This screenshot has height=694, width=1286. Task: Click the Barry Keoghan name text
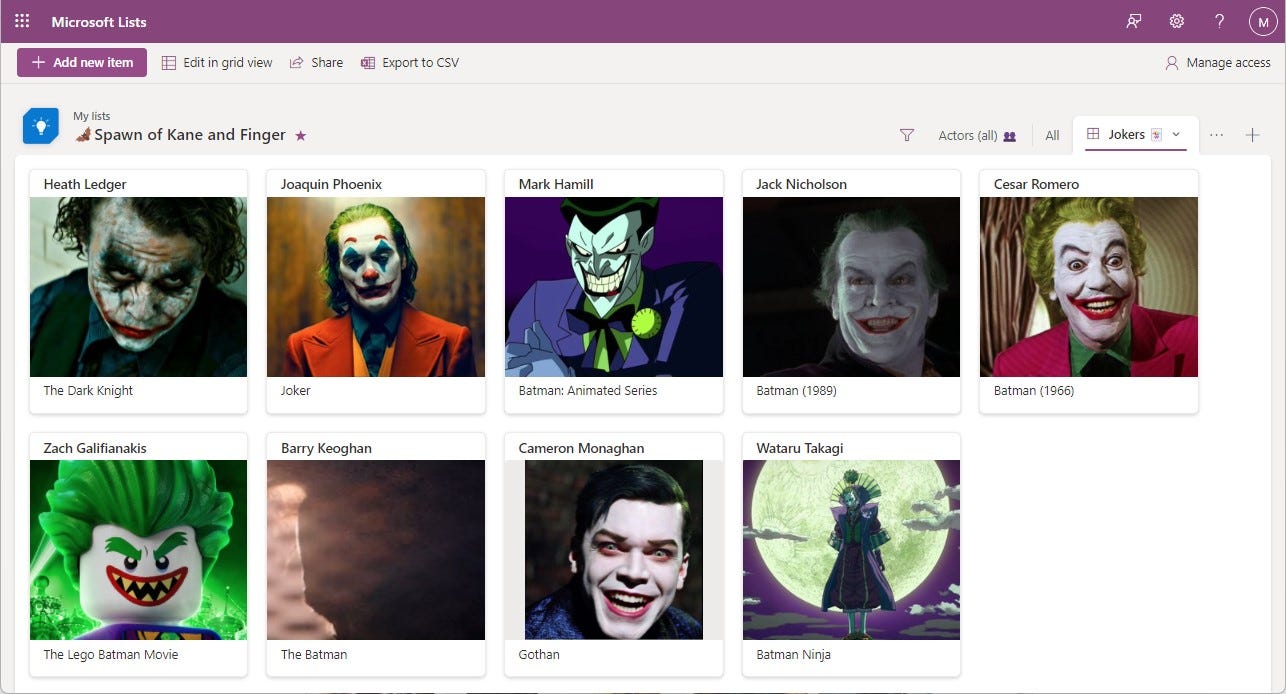326,448
